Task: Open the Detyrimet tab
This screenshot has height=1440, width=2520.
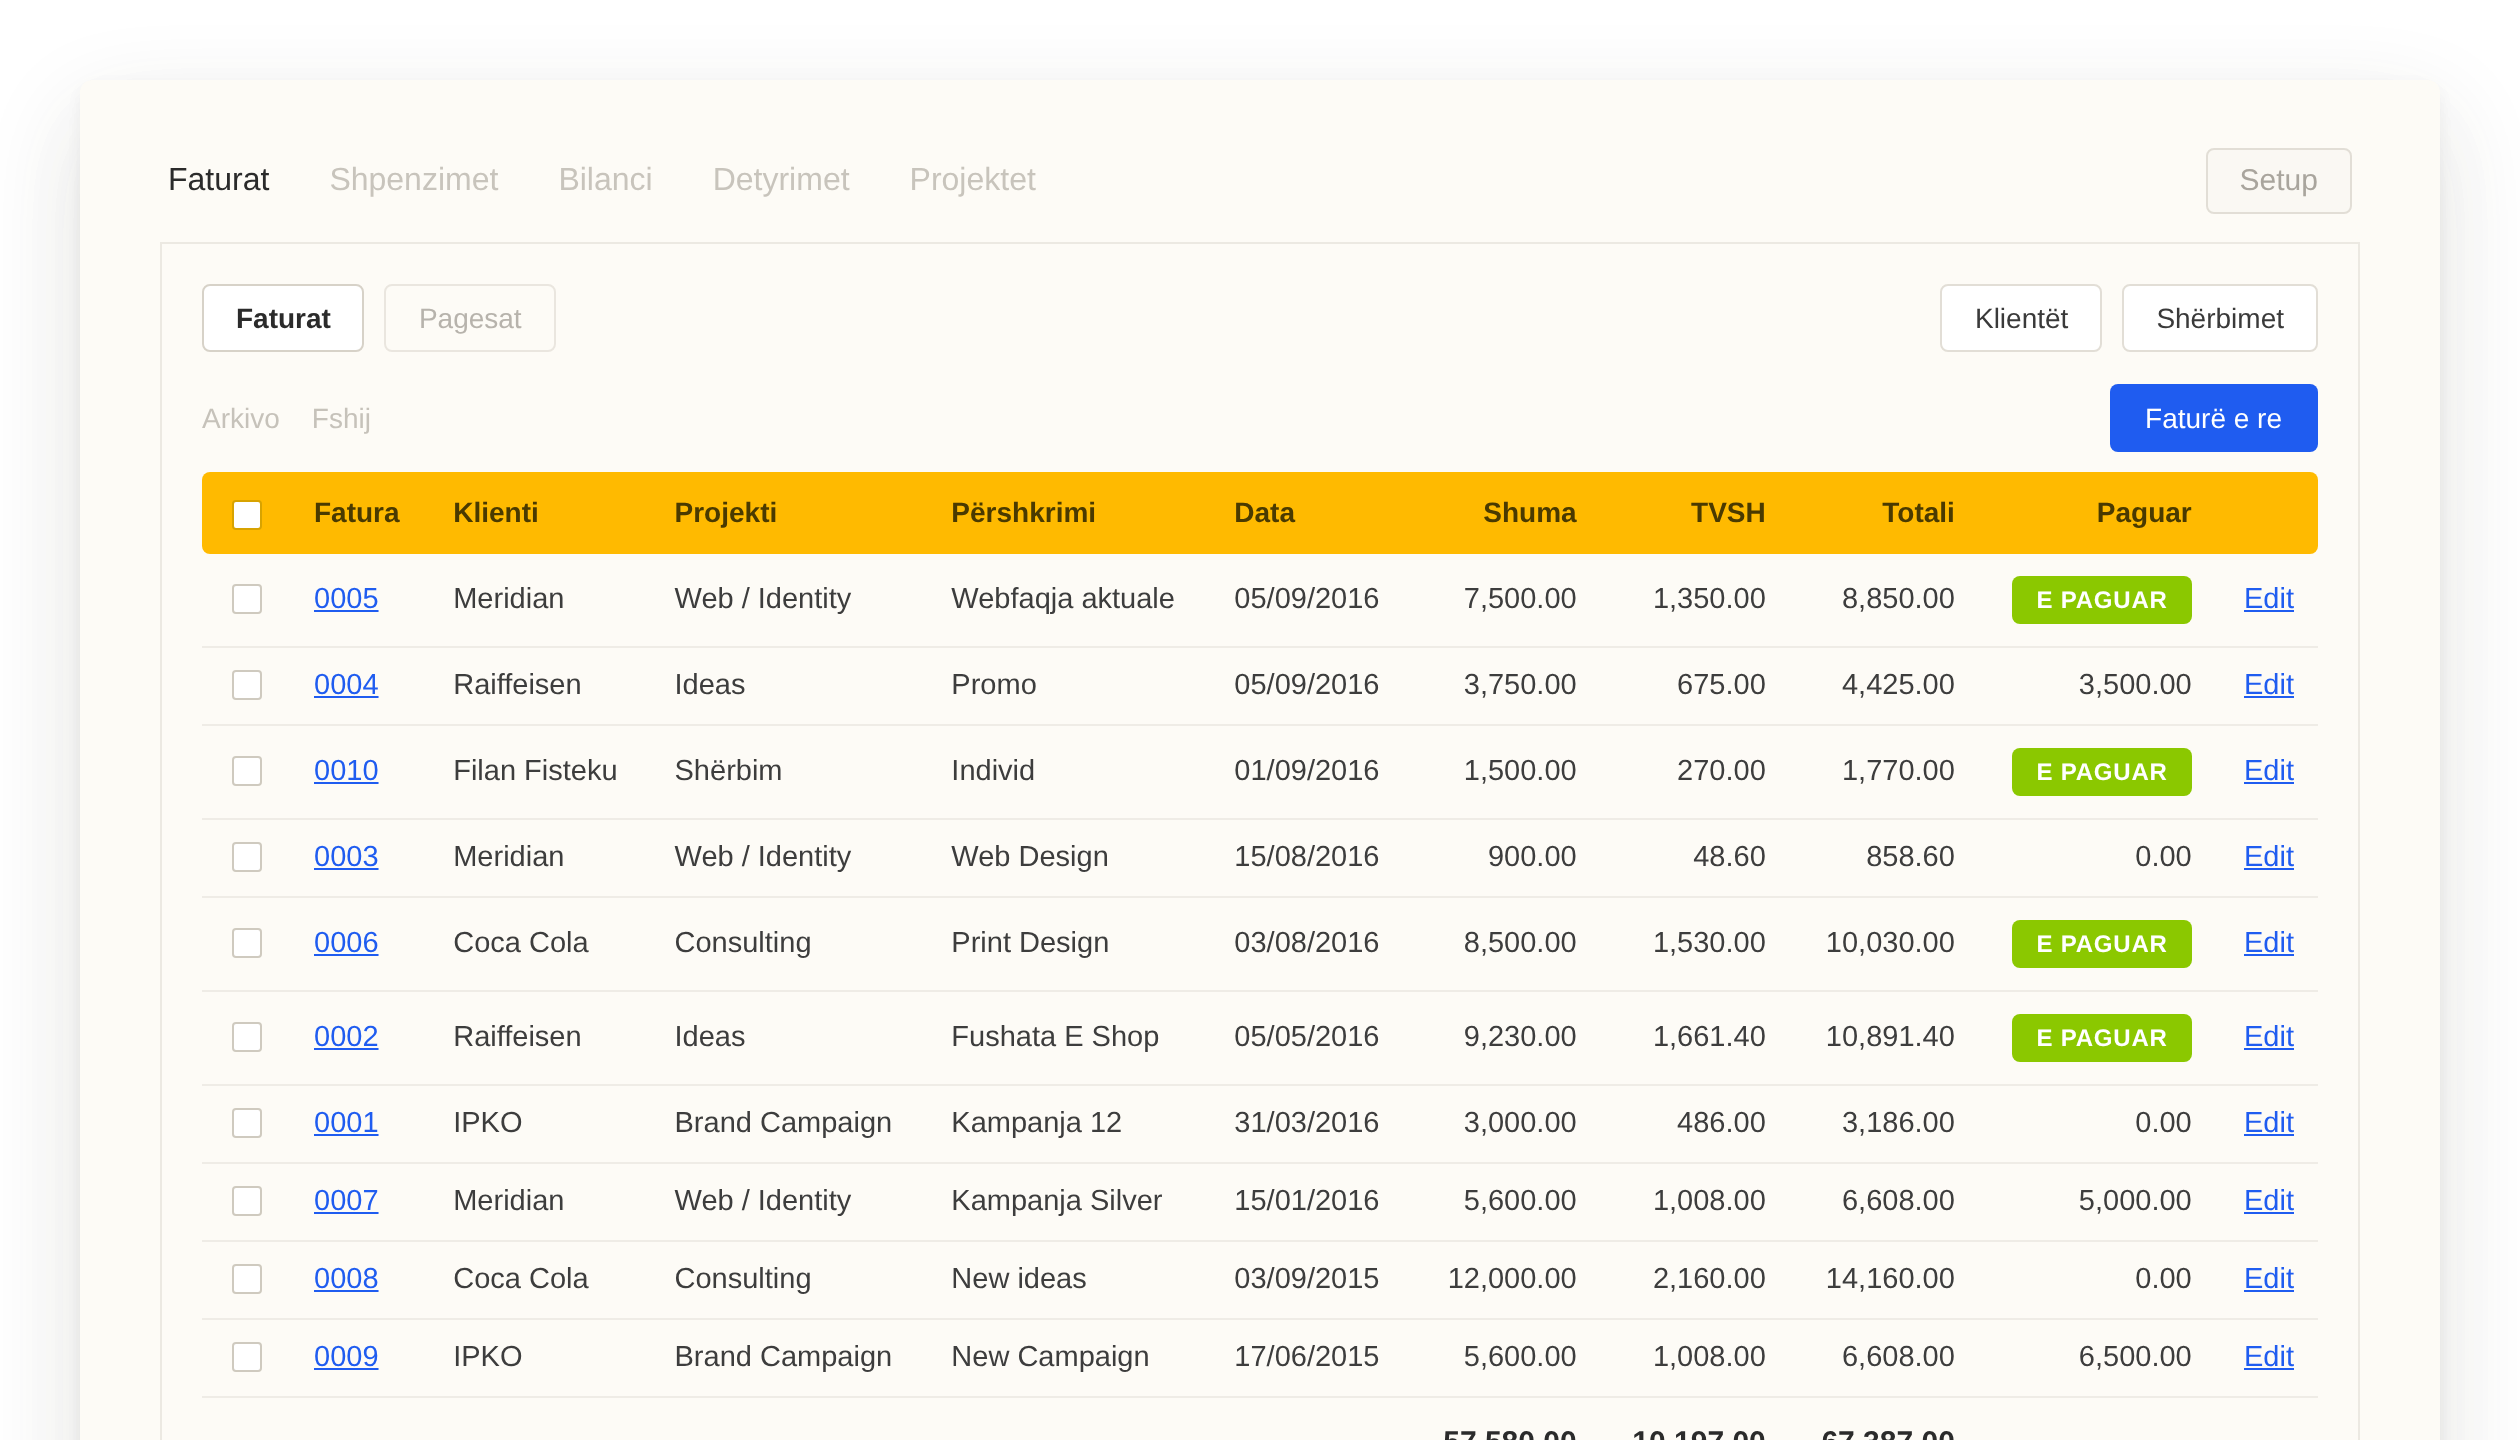Action: click(x=780, y=179)
